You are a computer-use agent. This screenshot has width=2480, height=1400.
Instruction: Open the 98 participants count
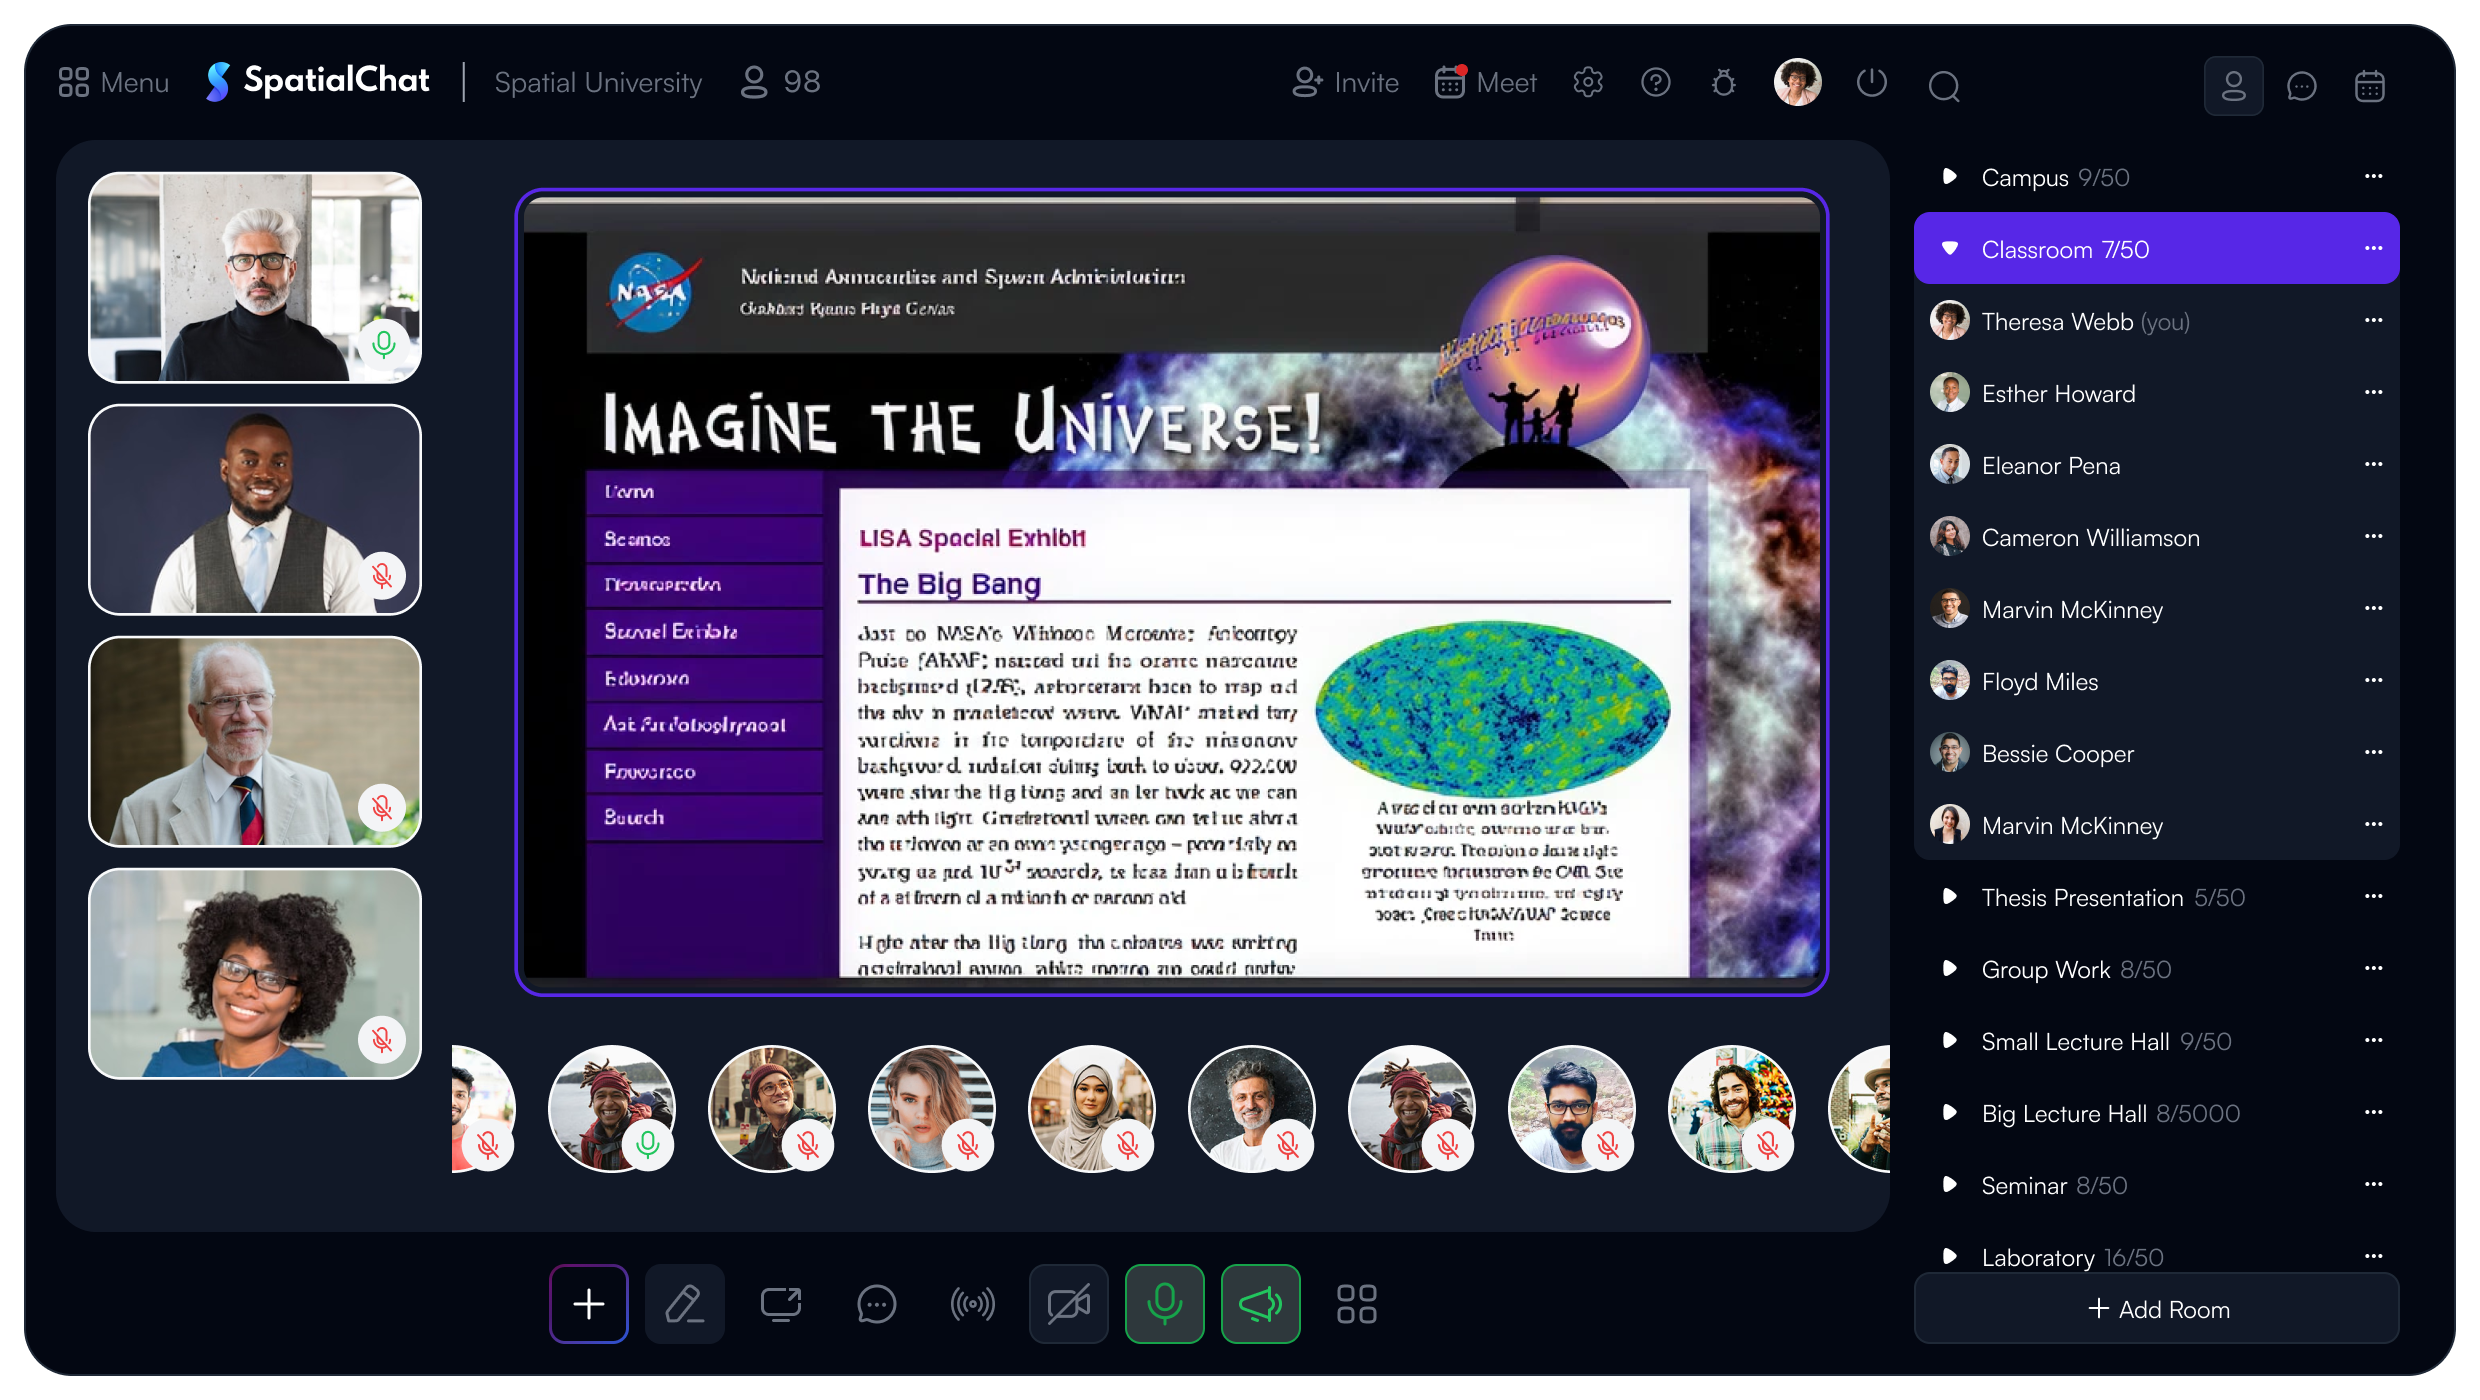780,82
